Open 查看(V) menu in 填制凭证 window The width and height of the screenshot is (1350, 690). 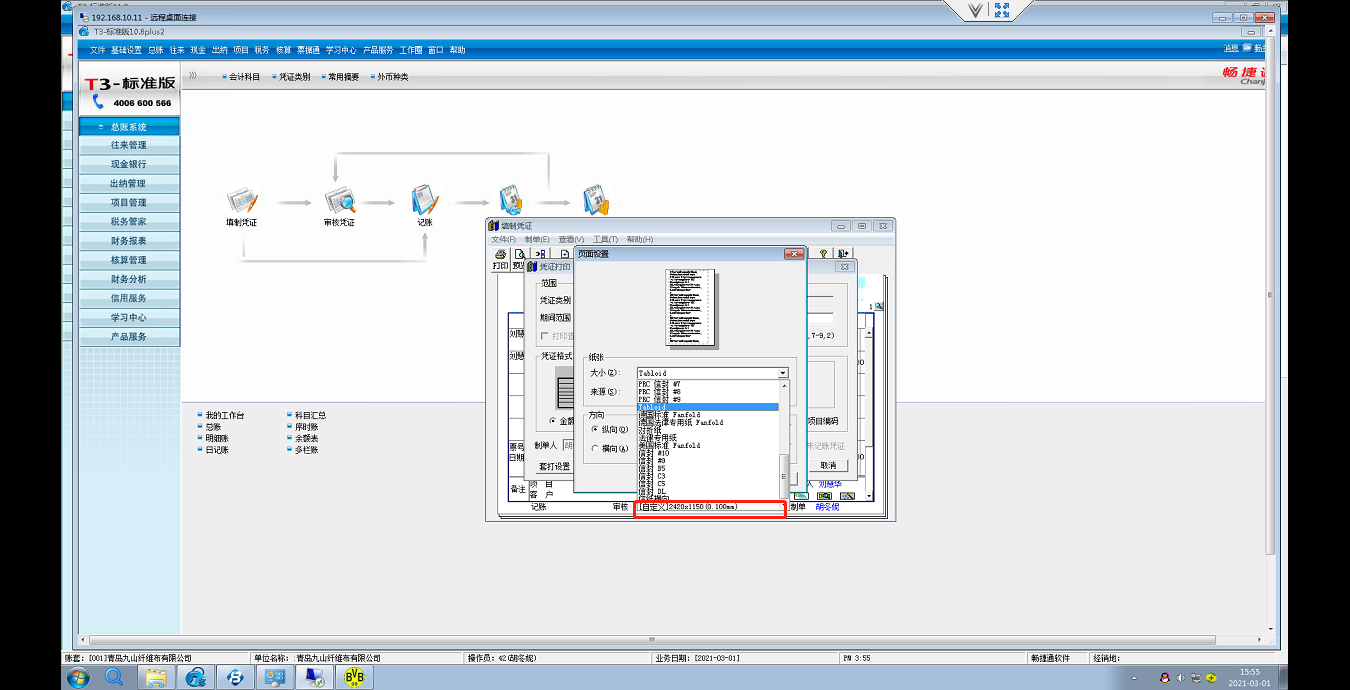572,240
